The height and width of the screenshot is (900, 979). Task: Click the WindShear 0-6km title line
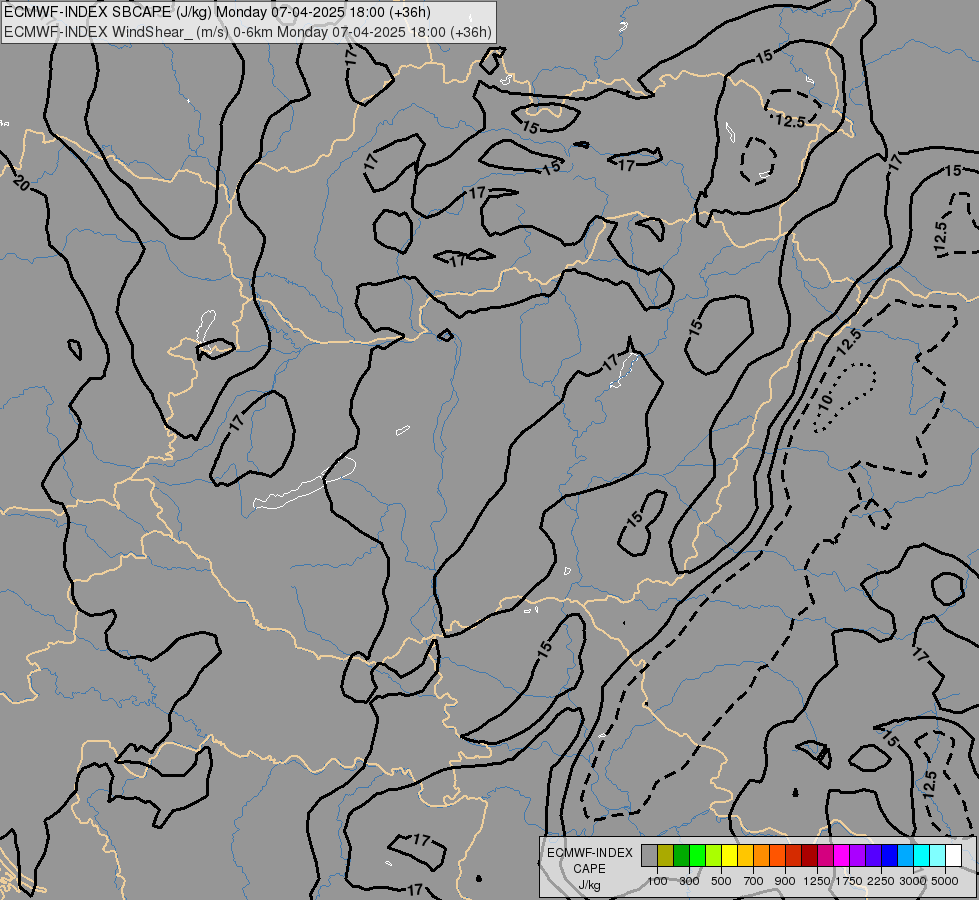[248, 32]
